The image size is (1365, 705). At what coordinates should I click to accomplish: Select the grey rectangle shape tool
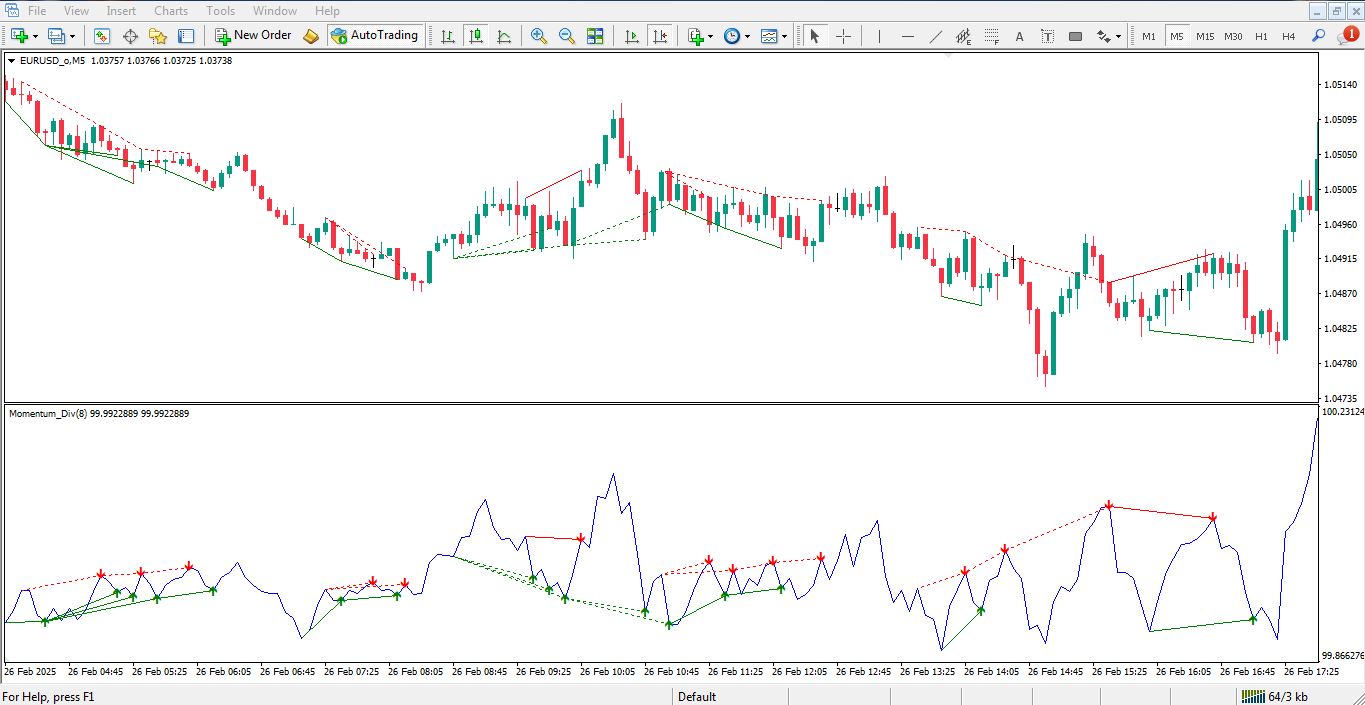[x=1075, y=36]
